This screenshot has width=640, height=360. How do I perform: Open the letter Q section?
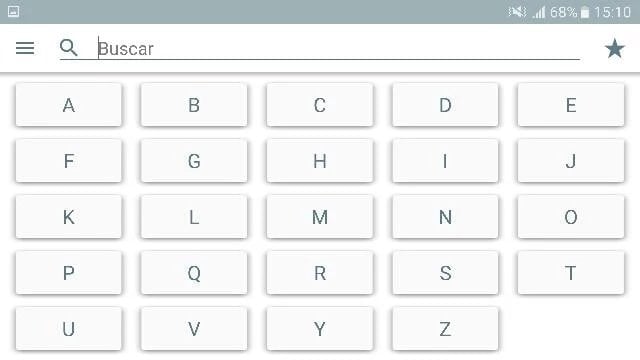pos(194,273)
